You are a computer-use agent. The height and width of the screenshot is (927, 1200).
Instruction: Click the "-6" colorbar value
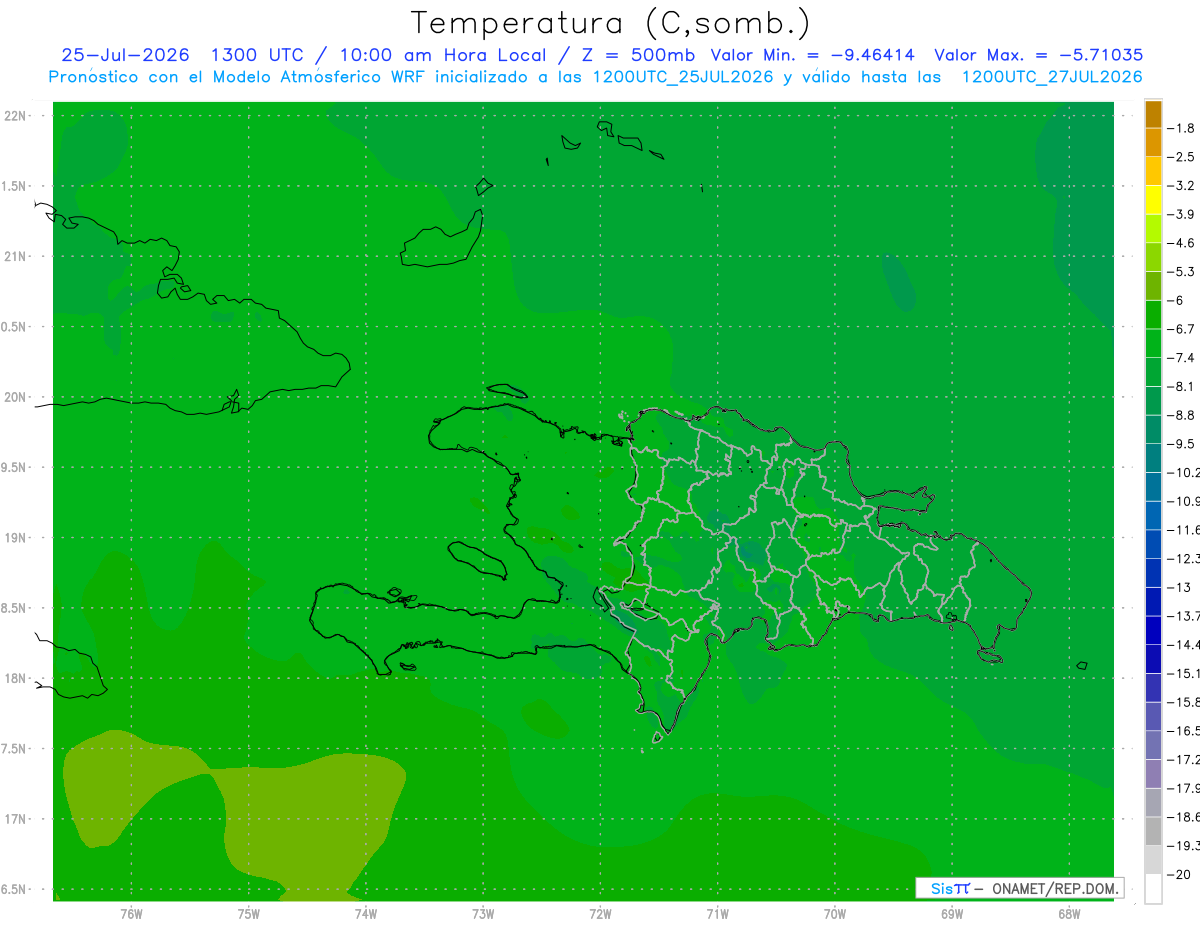(1176, 300)
